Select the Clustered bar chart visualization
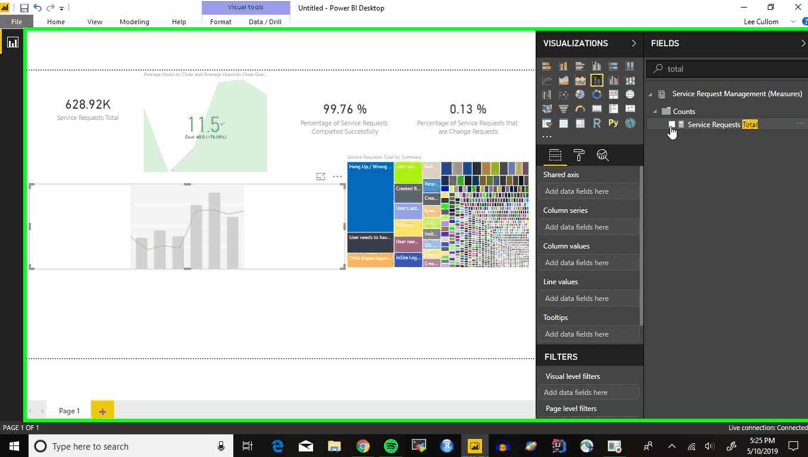The image size is (808, 457). click(580, 66)
